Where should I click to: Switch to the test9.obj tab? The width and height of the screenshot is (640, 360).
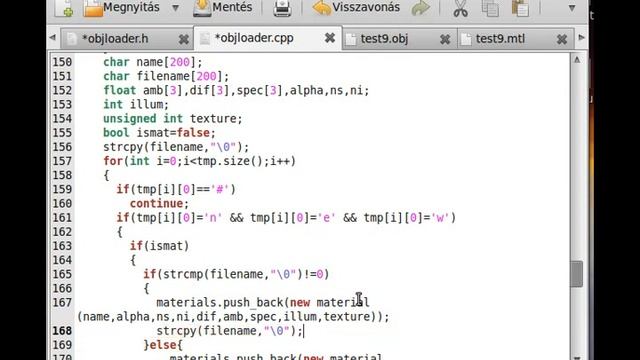click(x=384, y=39)
